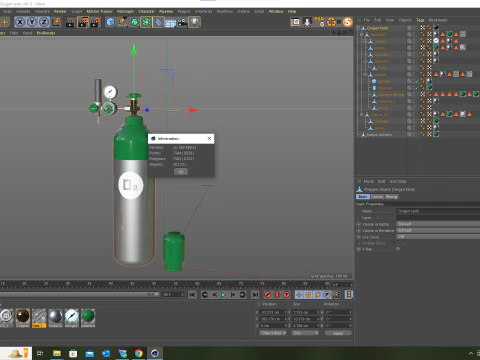Viewport: 480px width, 360px height.
Task: Click the orange S plugin icon
Action: 347,22
